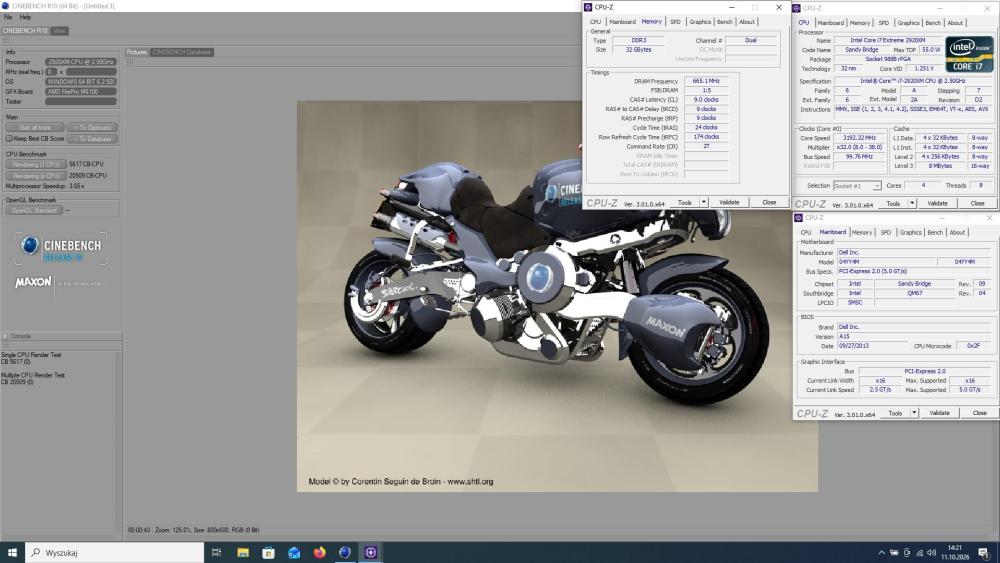
Task: Show the taskbar clock and calendar
Action: tap(955, 552)
